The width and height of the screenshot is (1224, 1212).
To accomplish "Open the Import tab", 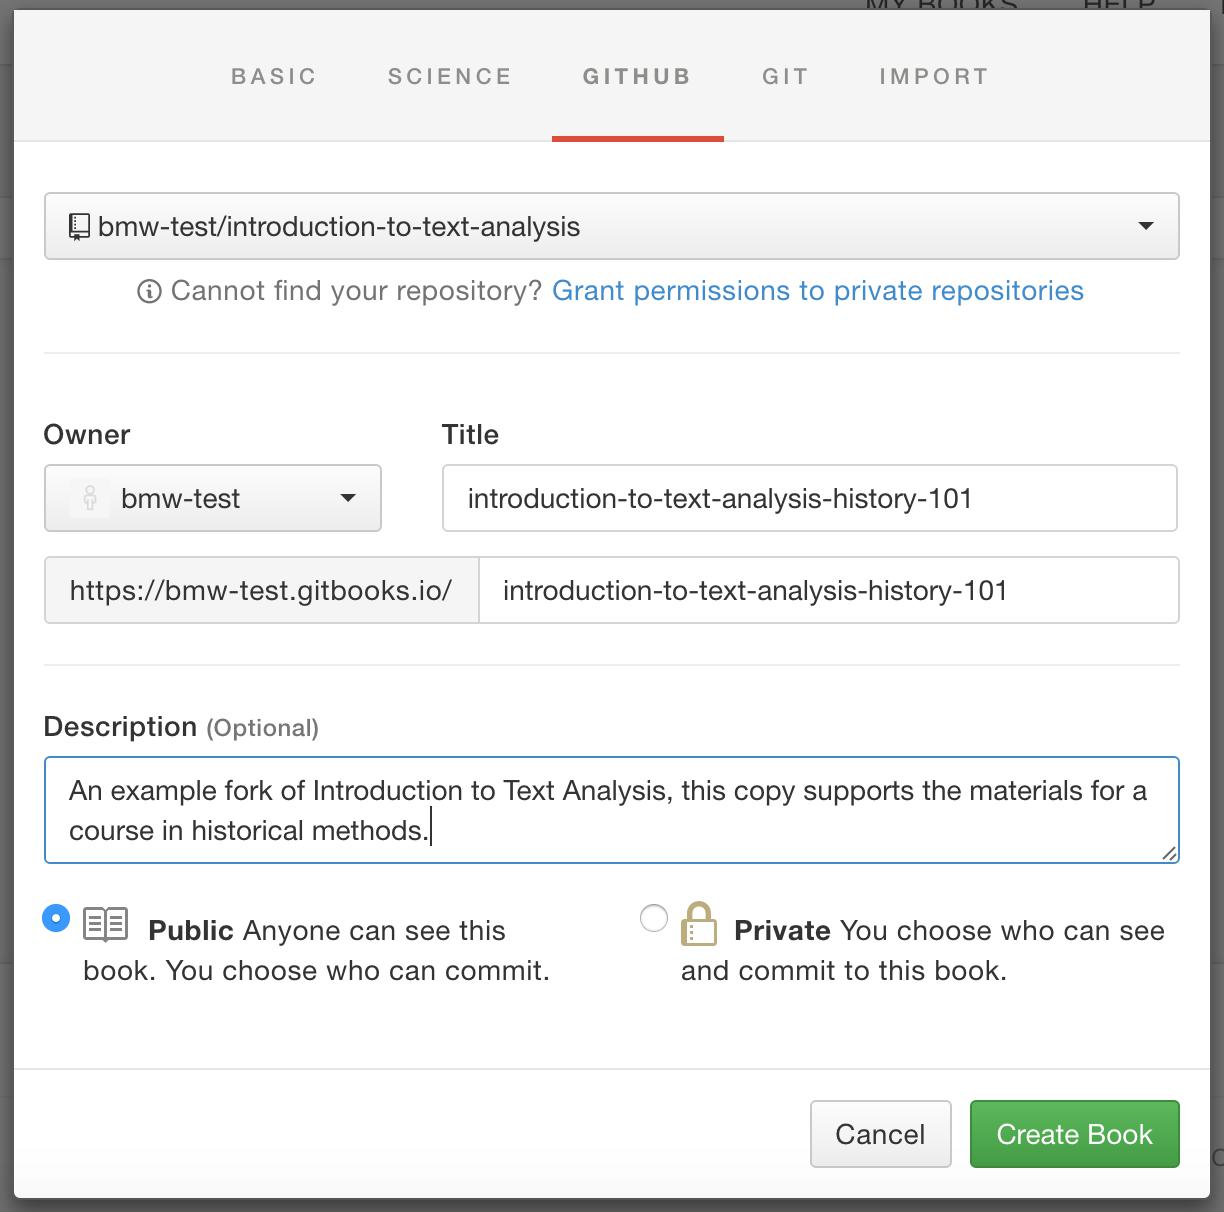I will coord(934,77).
